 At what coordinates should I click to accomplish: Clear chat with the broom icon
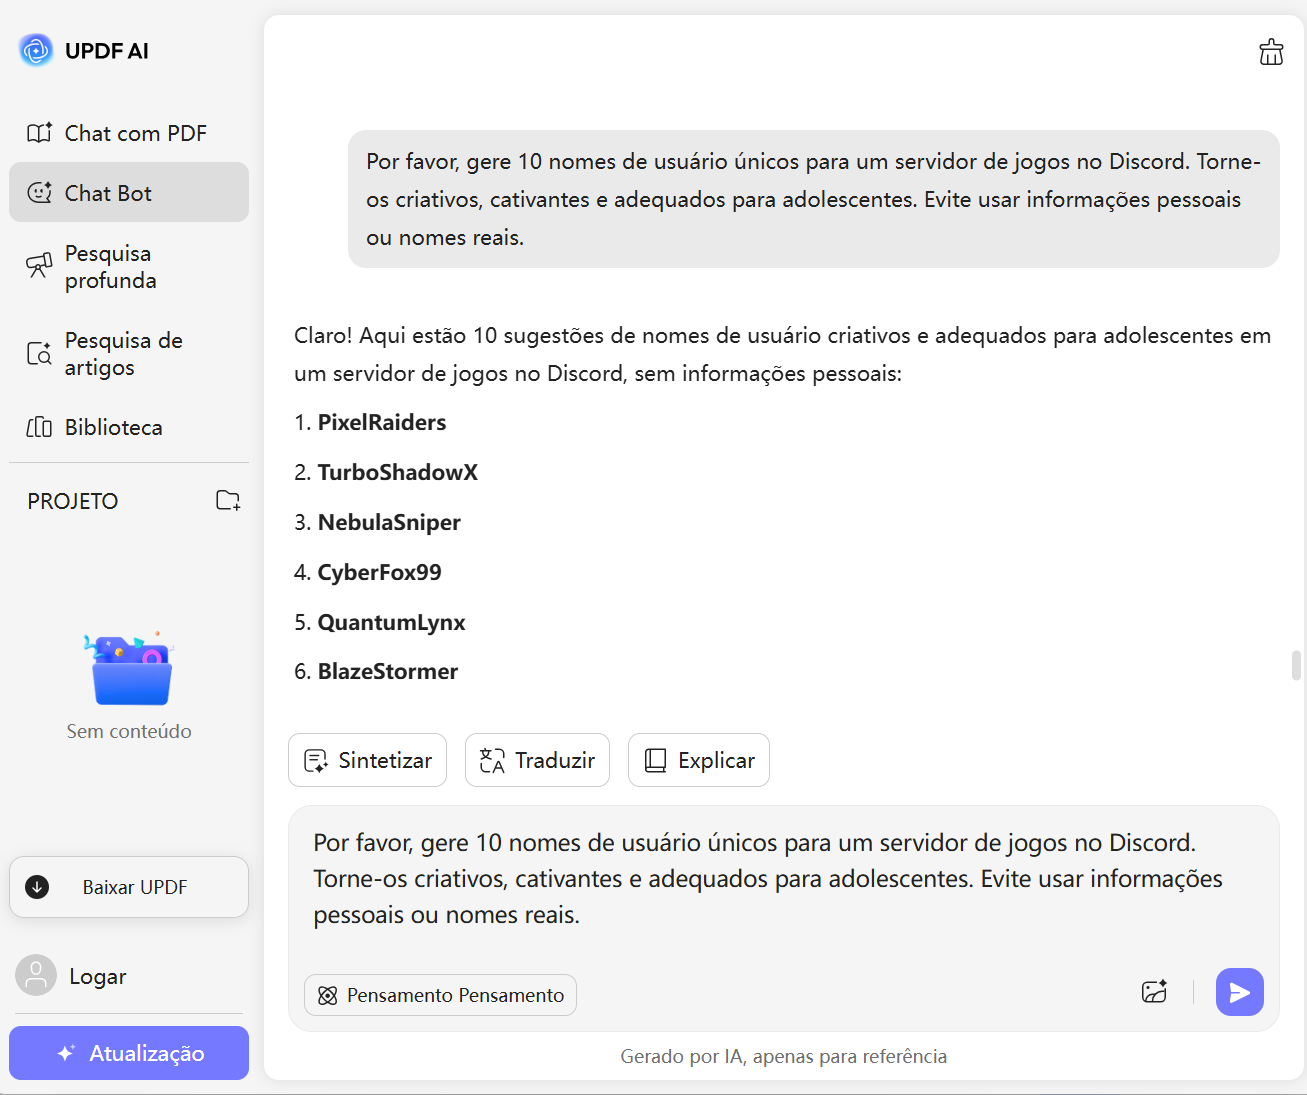[x=1271, y=52]
